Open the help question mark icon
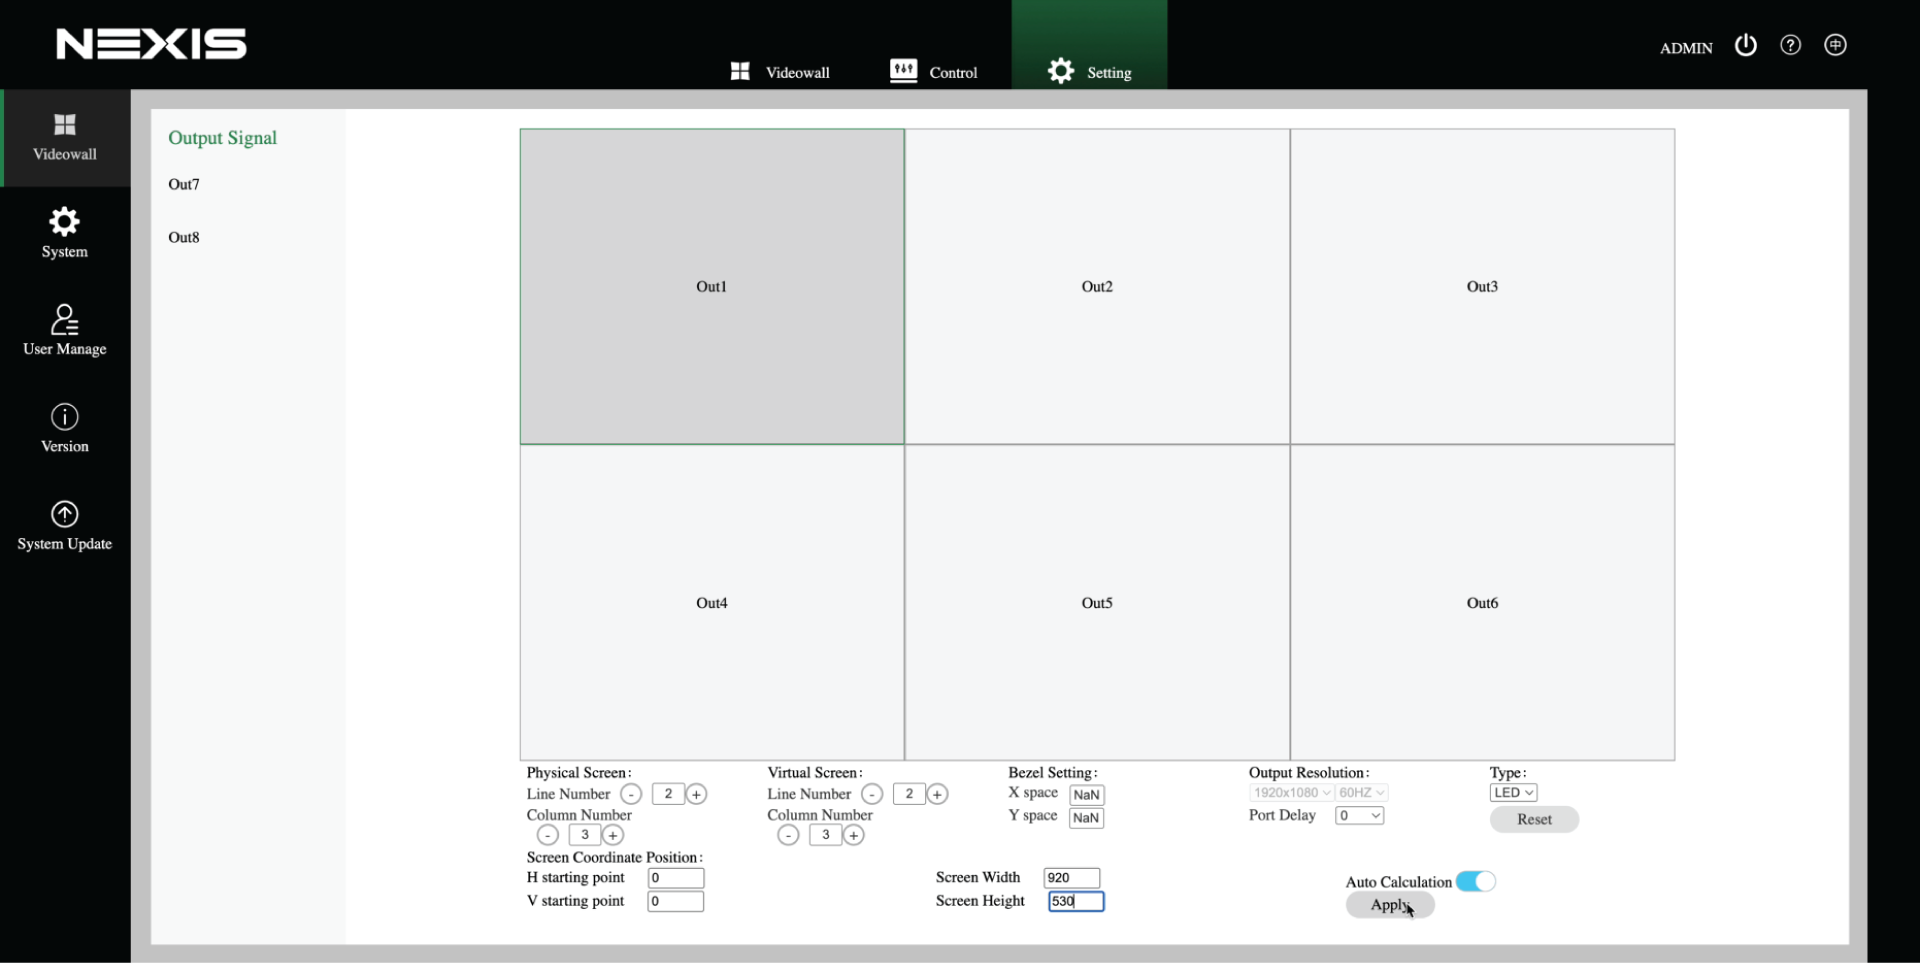1920x963 pixels. pos(1790,46)
